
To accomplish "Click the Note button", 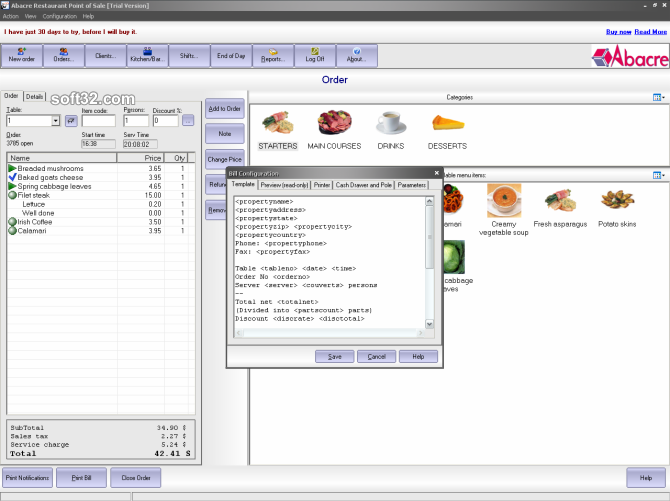I will pos(225,134).
